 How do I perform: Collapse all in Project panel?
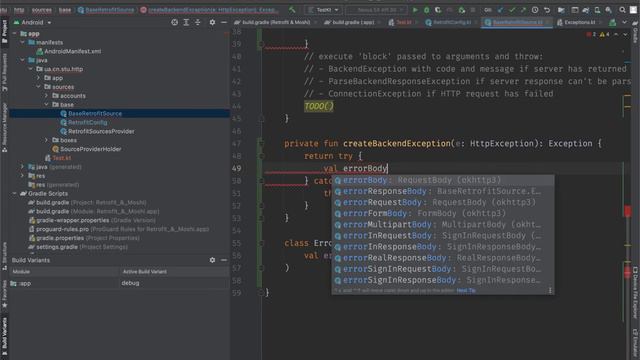[x=198, y=22]
